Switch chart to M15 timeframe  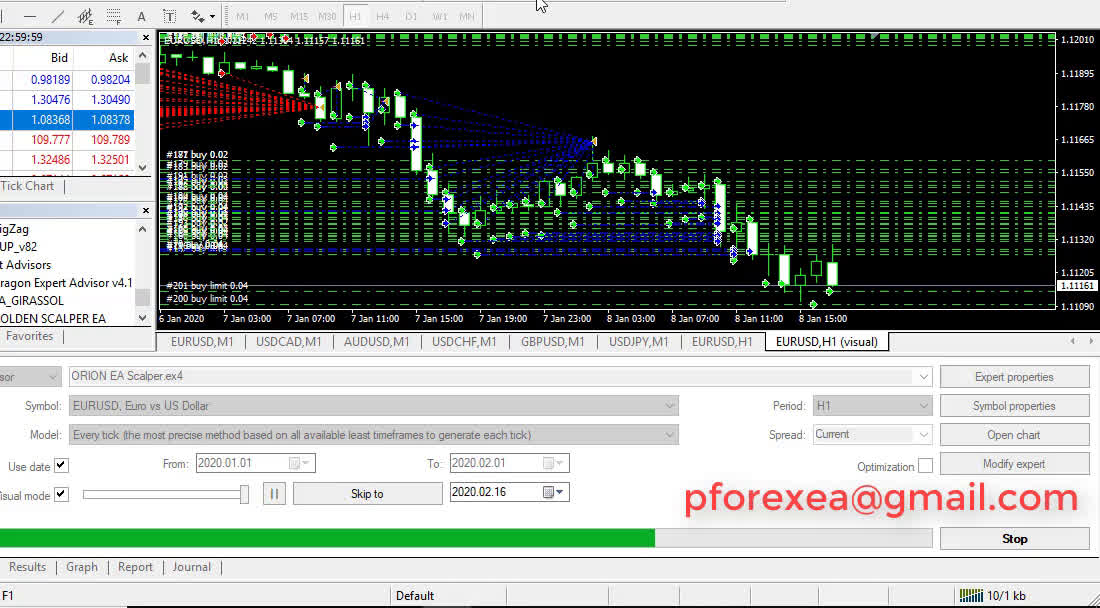pyautogui.click(x=299, y=16)
